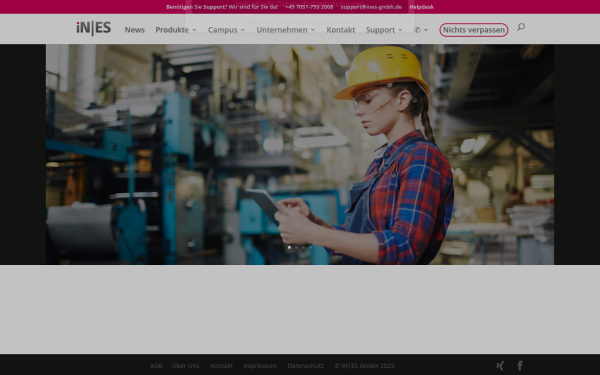Open the Facebook icon in footer
The width and height of the screenshot is (600, 375).
(x=520, y=366)
